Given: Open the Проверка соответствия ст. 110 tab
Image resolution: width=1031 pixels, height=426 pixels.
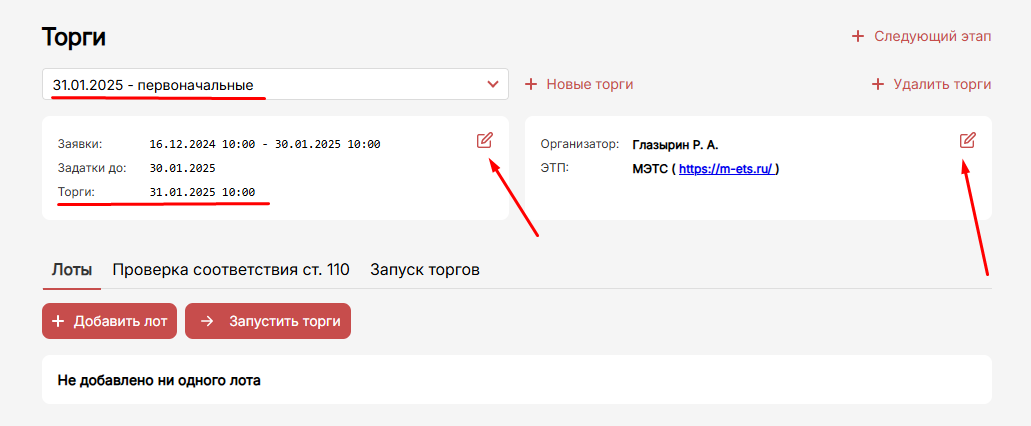Looking at the screenshot, I should click(x=231, y=270).
